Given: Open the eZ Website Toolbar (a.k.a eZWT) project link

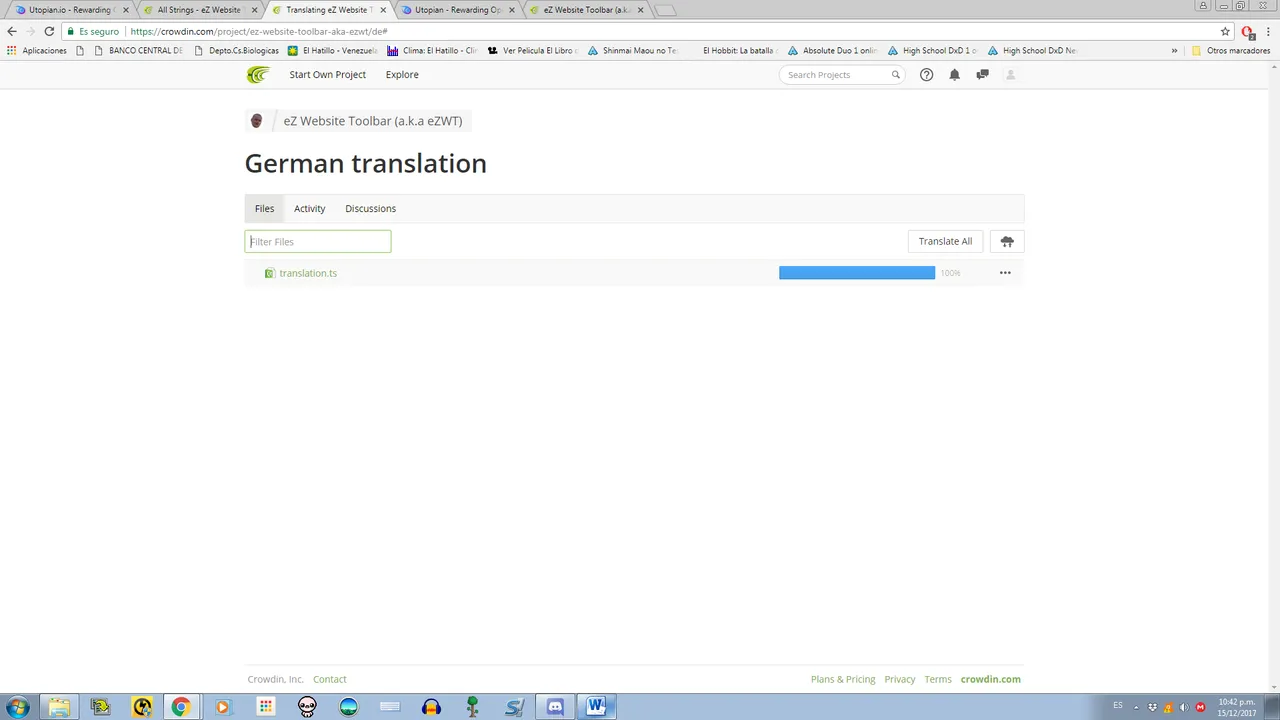Looking at the screenshot, I should [373, 121].
